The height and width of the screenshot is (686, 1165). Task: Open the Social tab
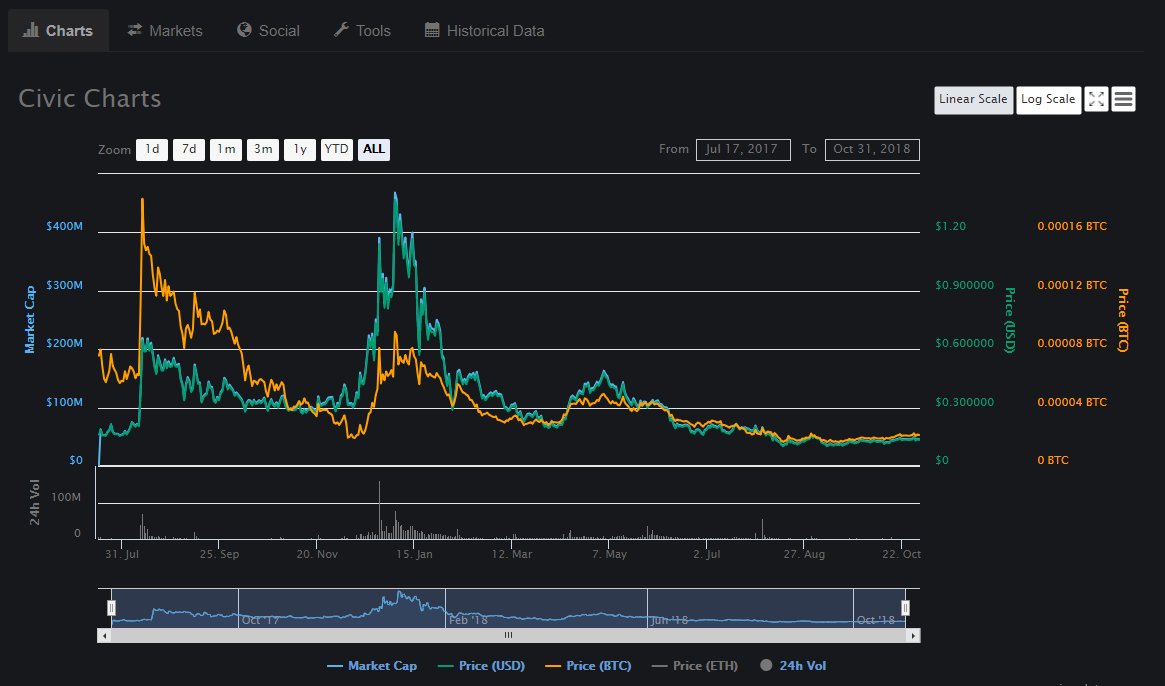[x=268, y=30]
